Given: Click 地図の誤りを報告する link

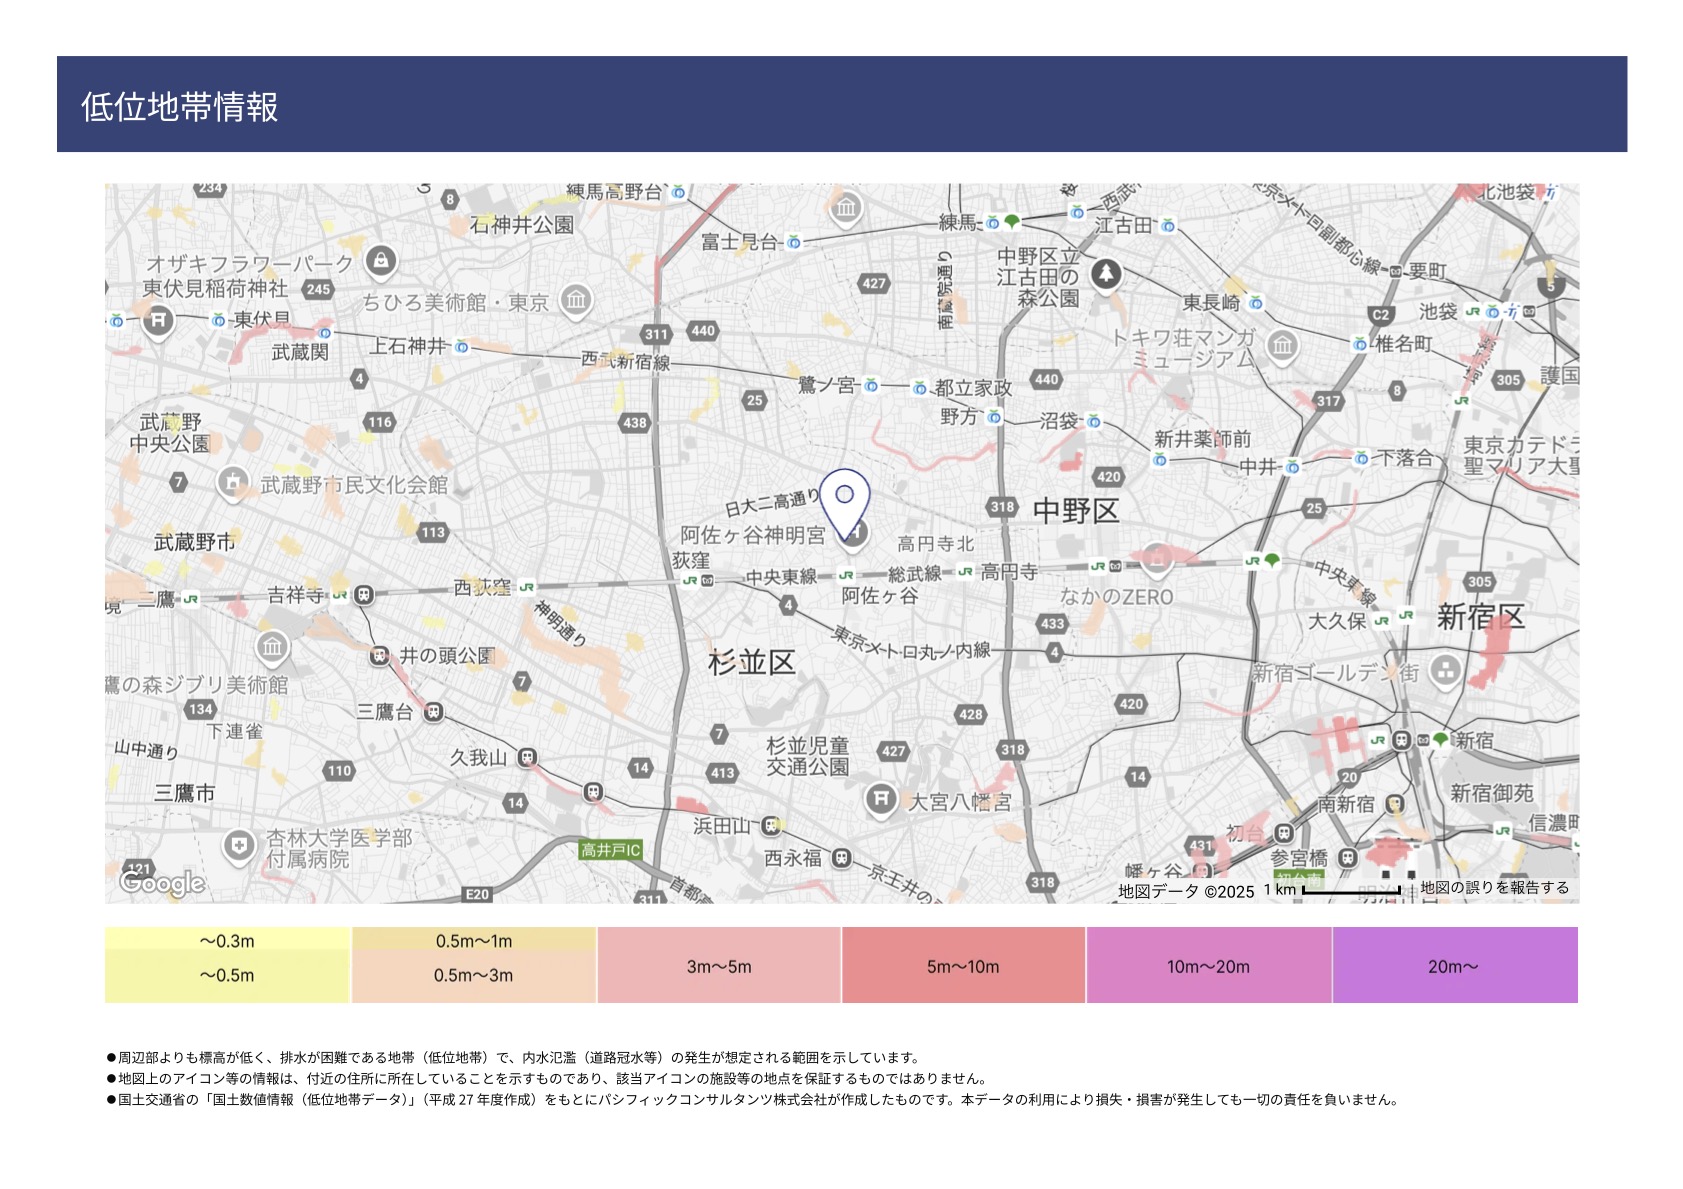Looking at the screenshot, I should tap(1494, 888).
